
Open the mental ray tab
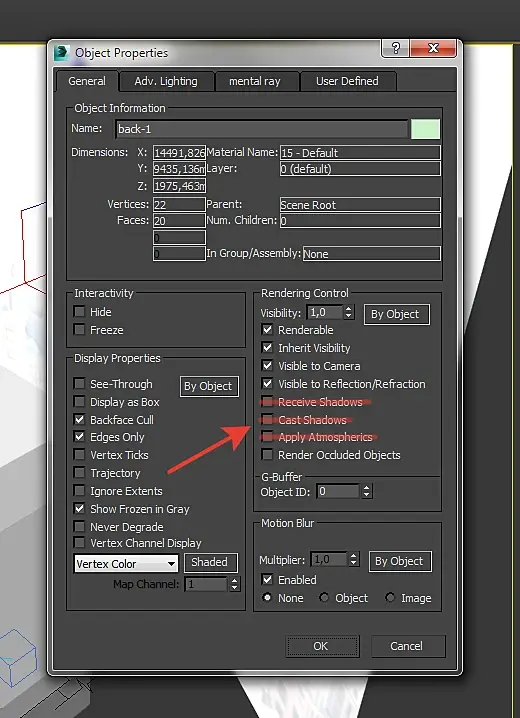(255, 82)
